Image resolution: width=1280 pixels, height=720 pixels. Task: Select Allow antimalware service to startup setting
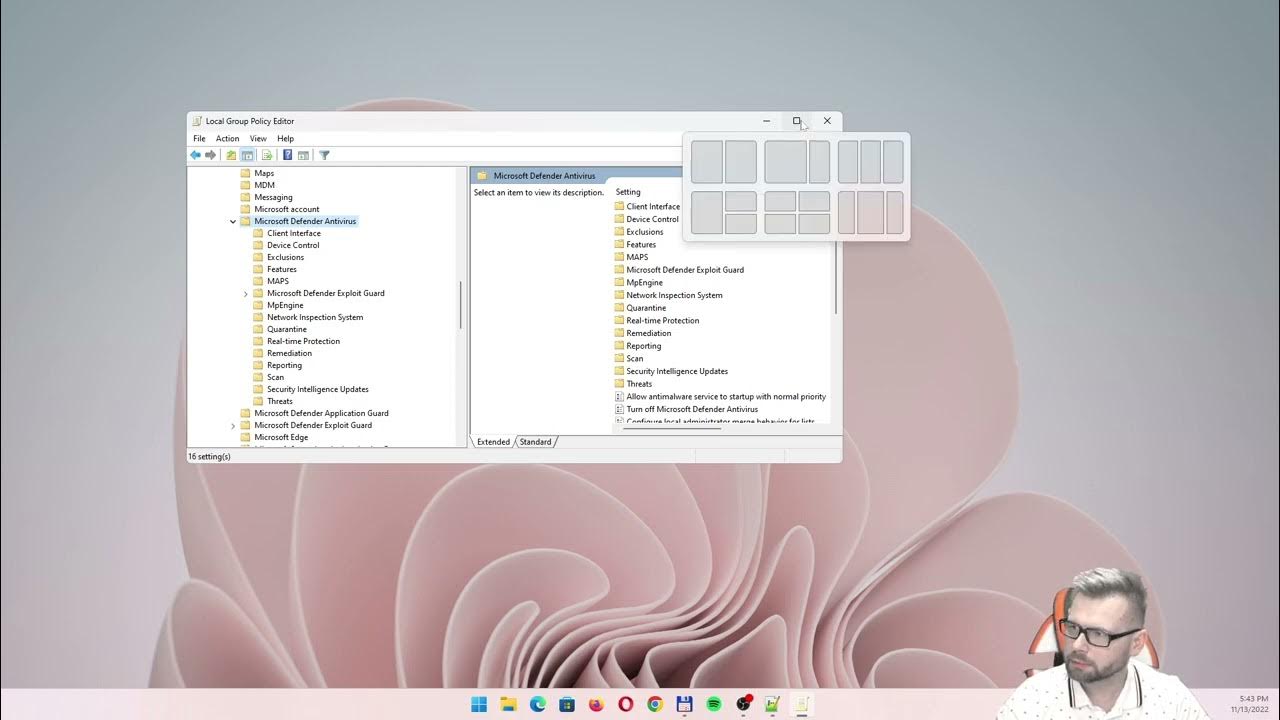tap(726, 397)
